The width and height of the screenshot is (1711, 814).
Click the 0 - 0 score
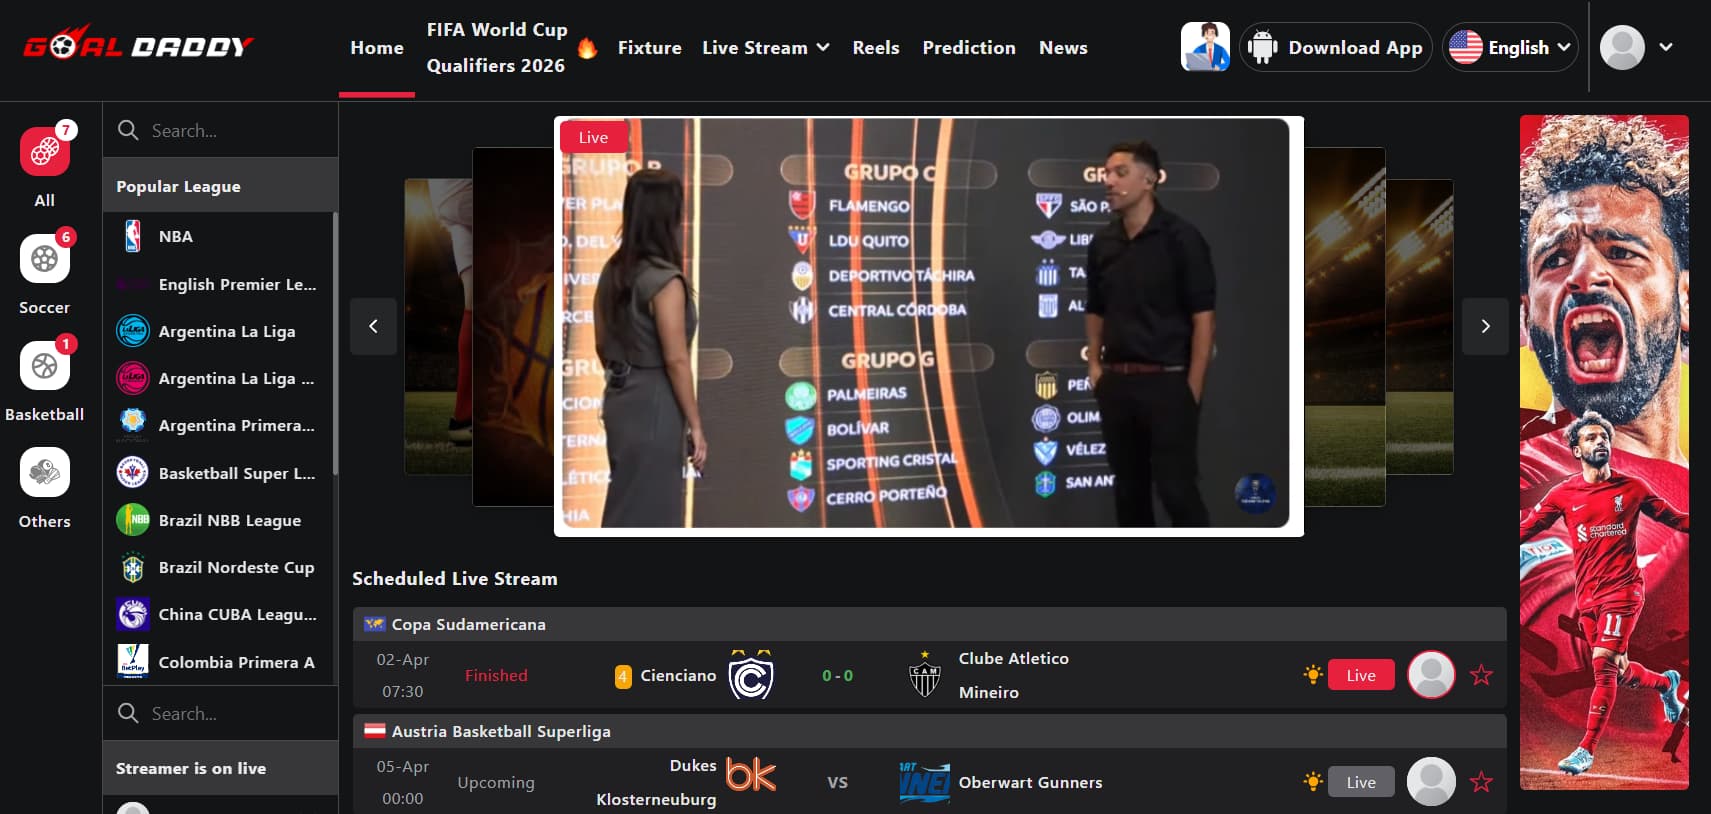(x=837, y=675)
